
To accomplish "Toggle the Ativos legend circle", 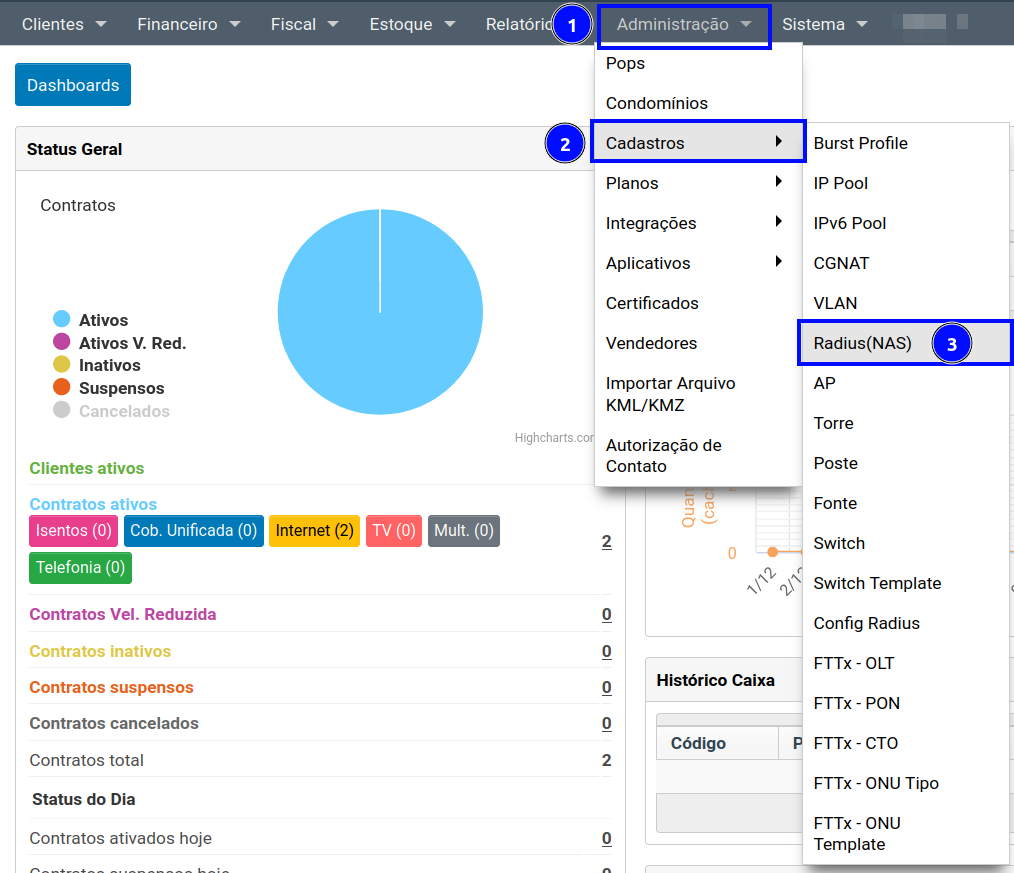I will [x=62, y=320].
